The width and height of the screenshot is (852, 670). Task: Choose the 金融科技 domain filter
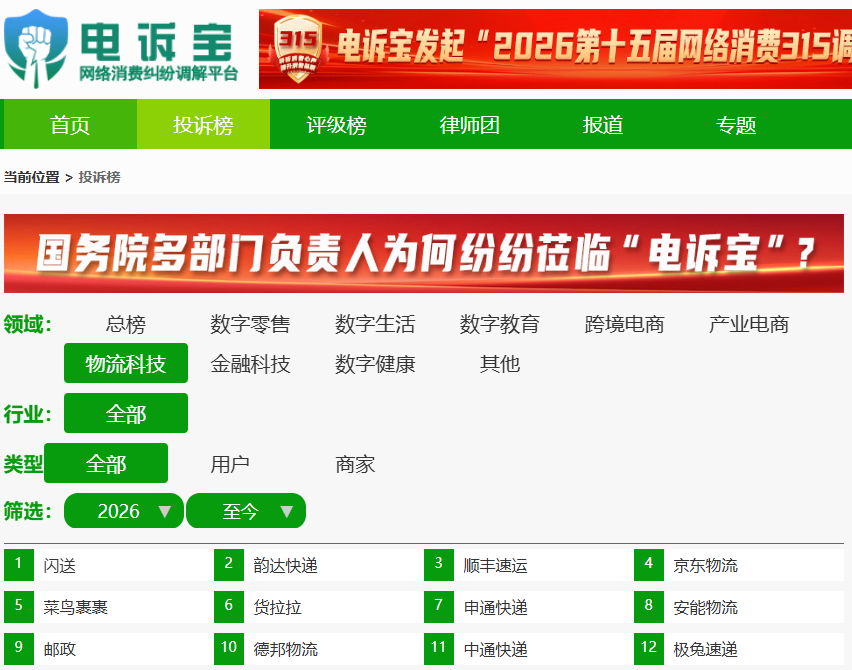pyautogui.click(x=250, y=364)
